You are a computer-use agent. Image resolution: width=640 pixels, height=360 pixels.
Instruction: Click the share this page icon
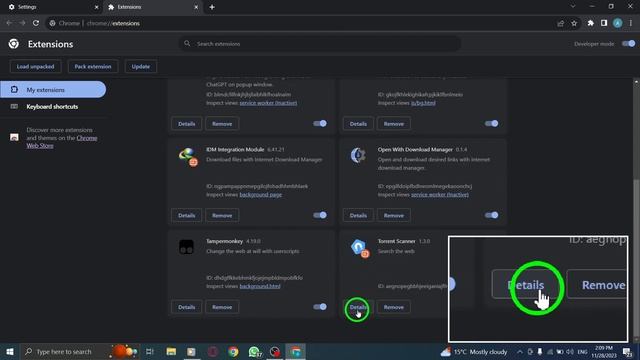(560, 23)
